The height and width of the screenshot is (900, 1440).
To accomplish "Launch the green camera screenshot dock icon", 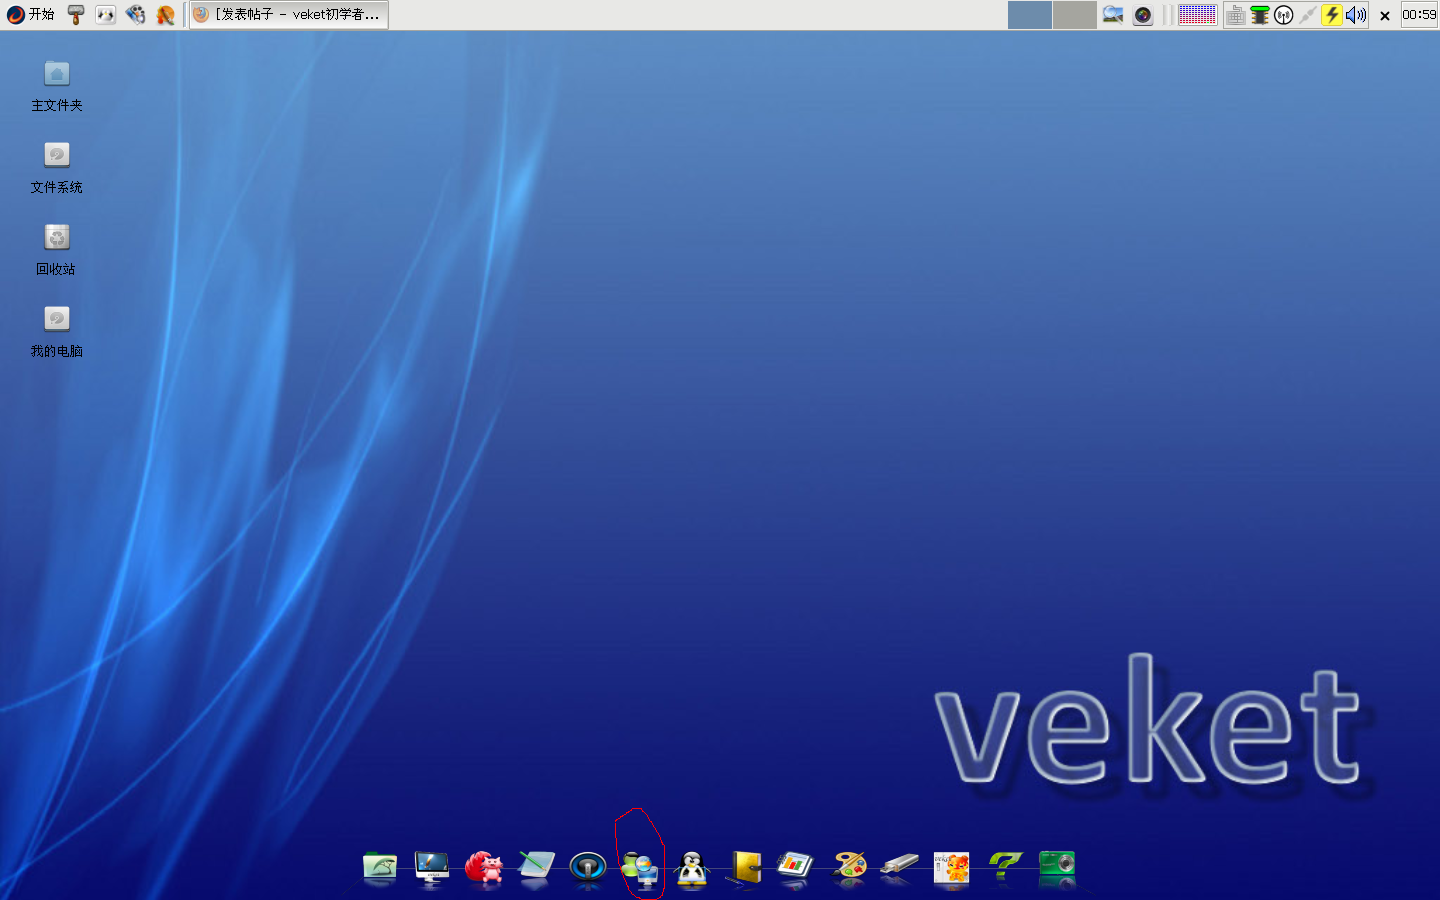I will pos(1057,865).
